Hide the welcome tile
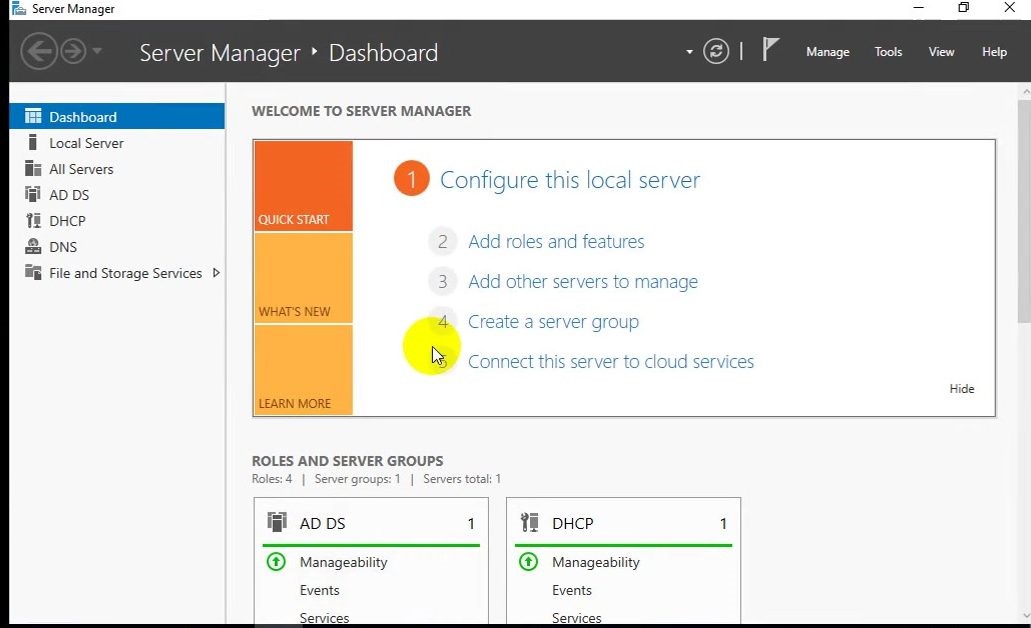This screenshot has width=1031, height=628. 961,389
